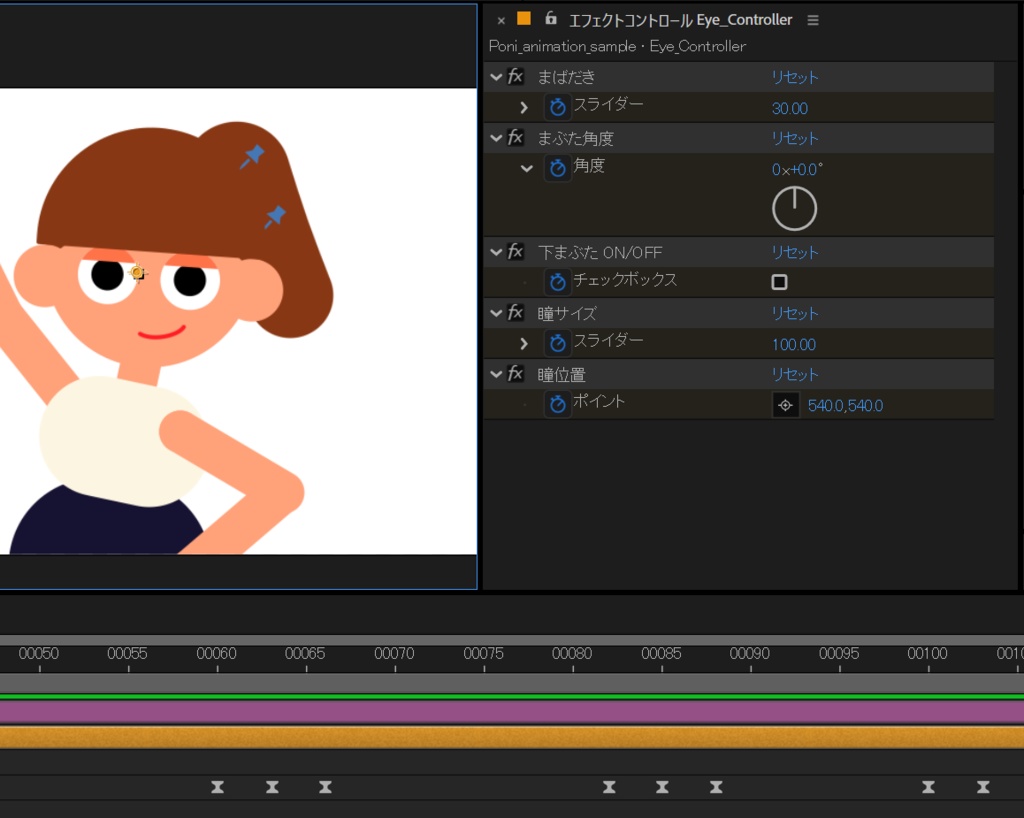
Task: Click the angle dial under まぶた角度
Action: (x=794, y=207)
